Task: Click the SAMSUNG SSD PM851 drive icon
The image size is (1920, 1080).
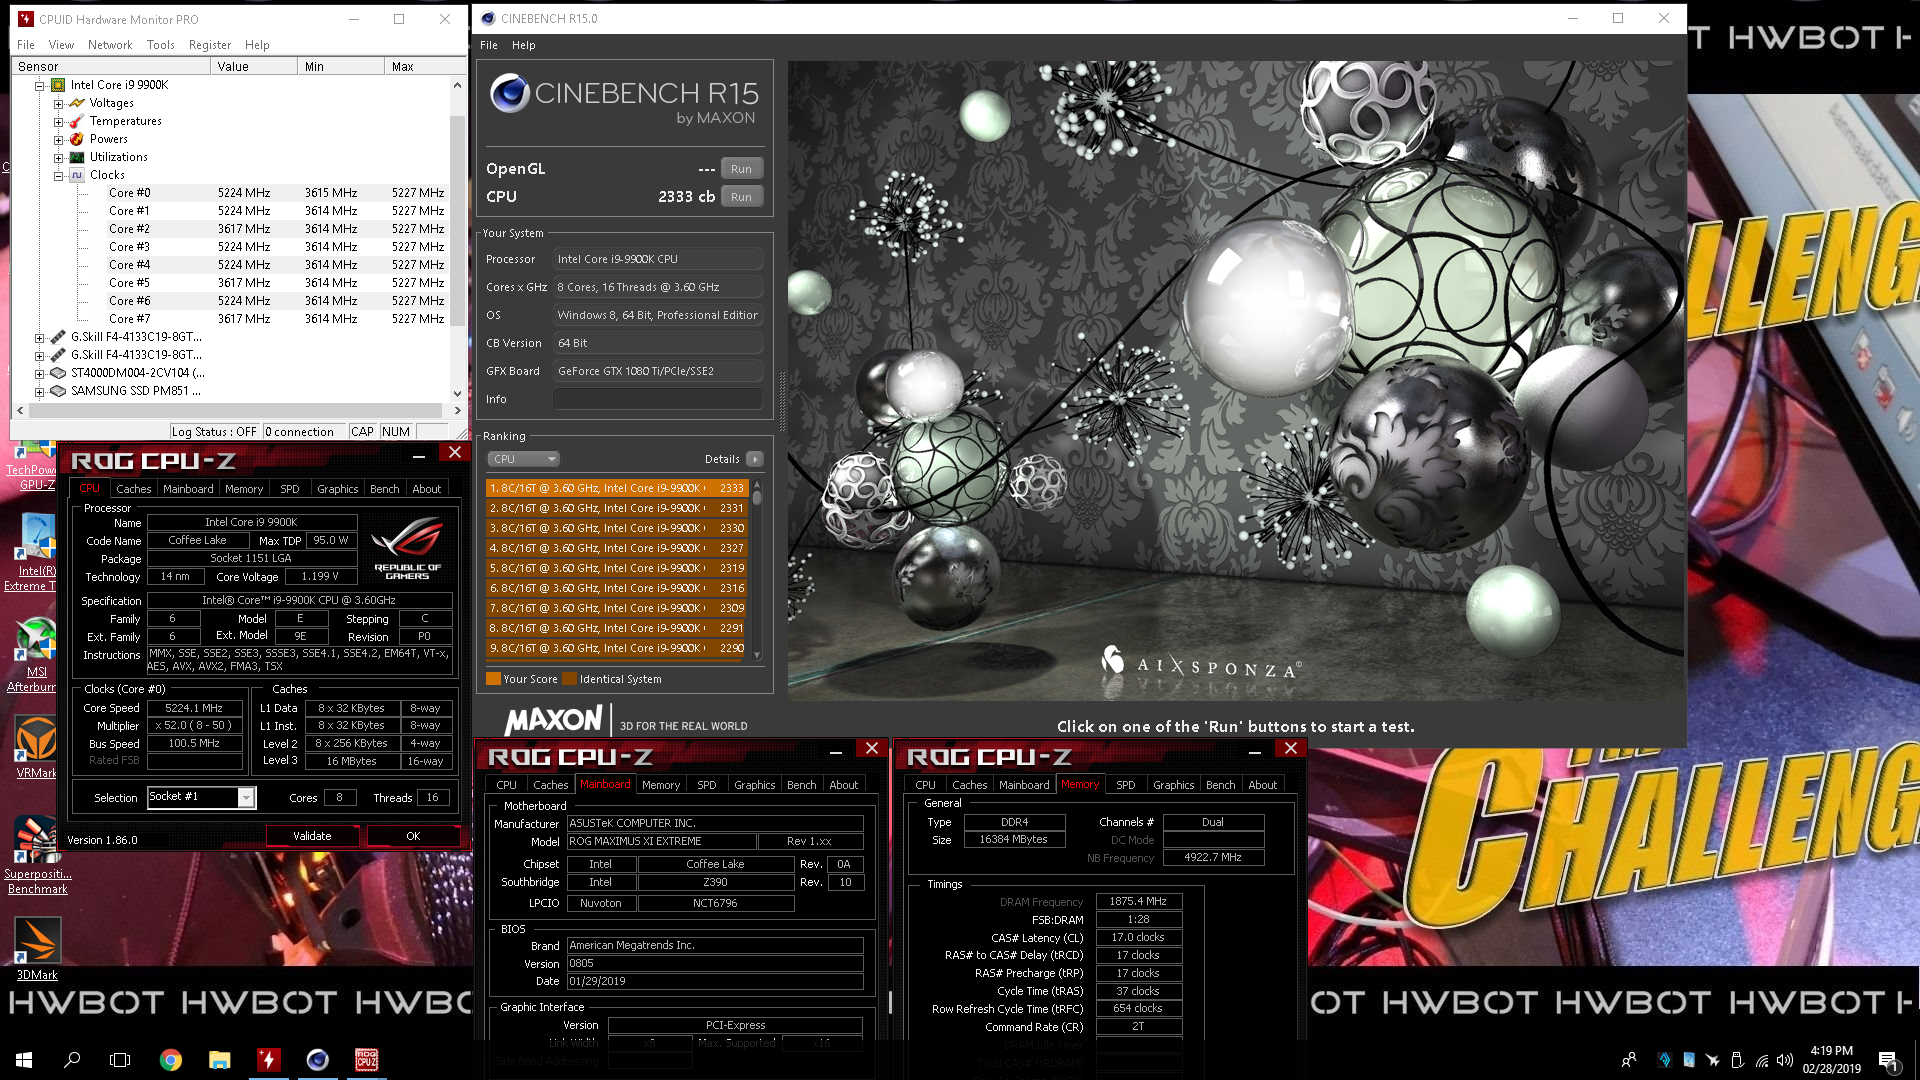Action: [x=58, y=391]
